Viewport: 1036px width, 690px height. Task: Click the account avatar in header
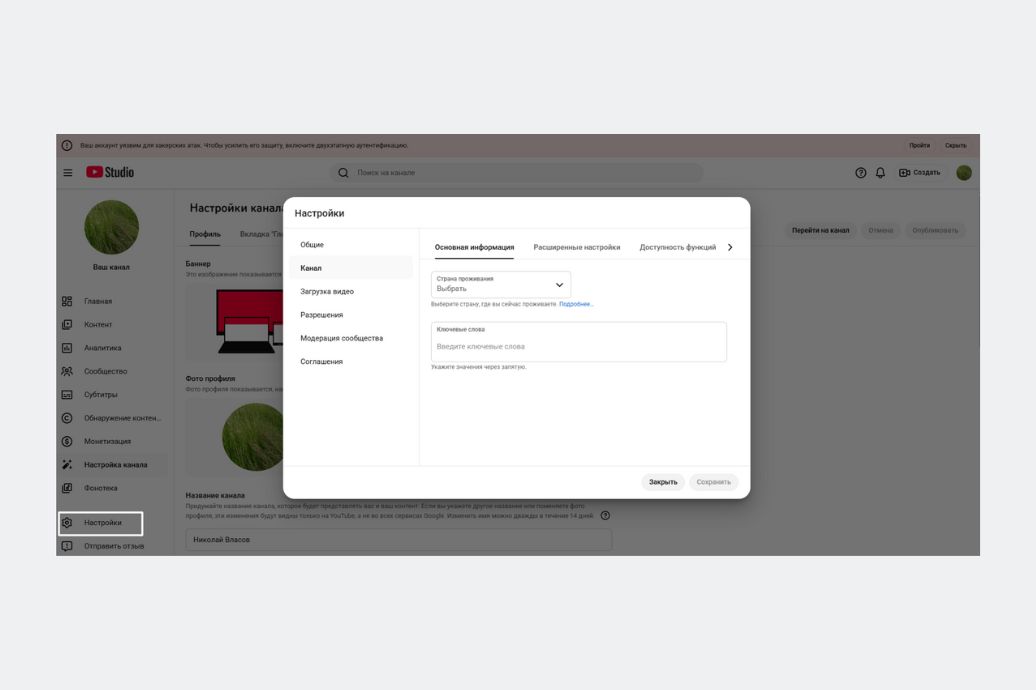pyautogui.click(x=963, y=173)
